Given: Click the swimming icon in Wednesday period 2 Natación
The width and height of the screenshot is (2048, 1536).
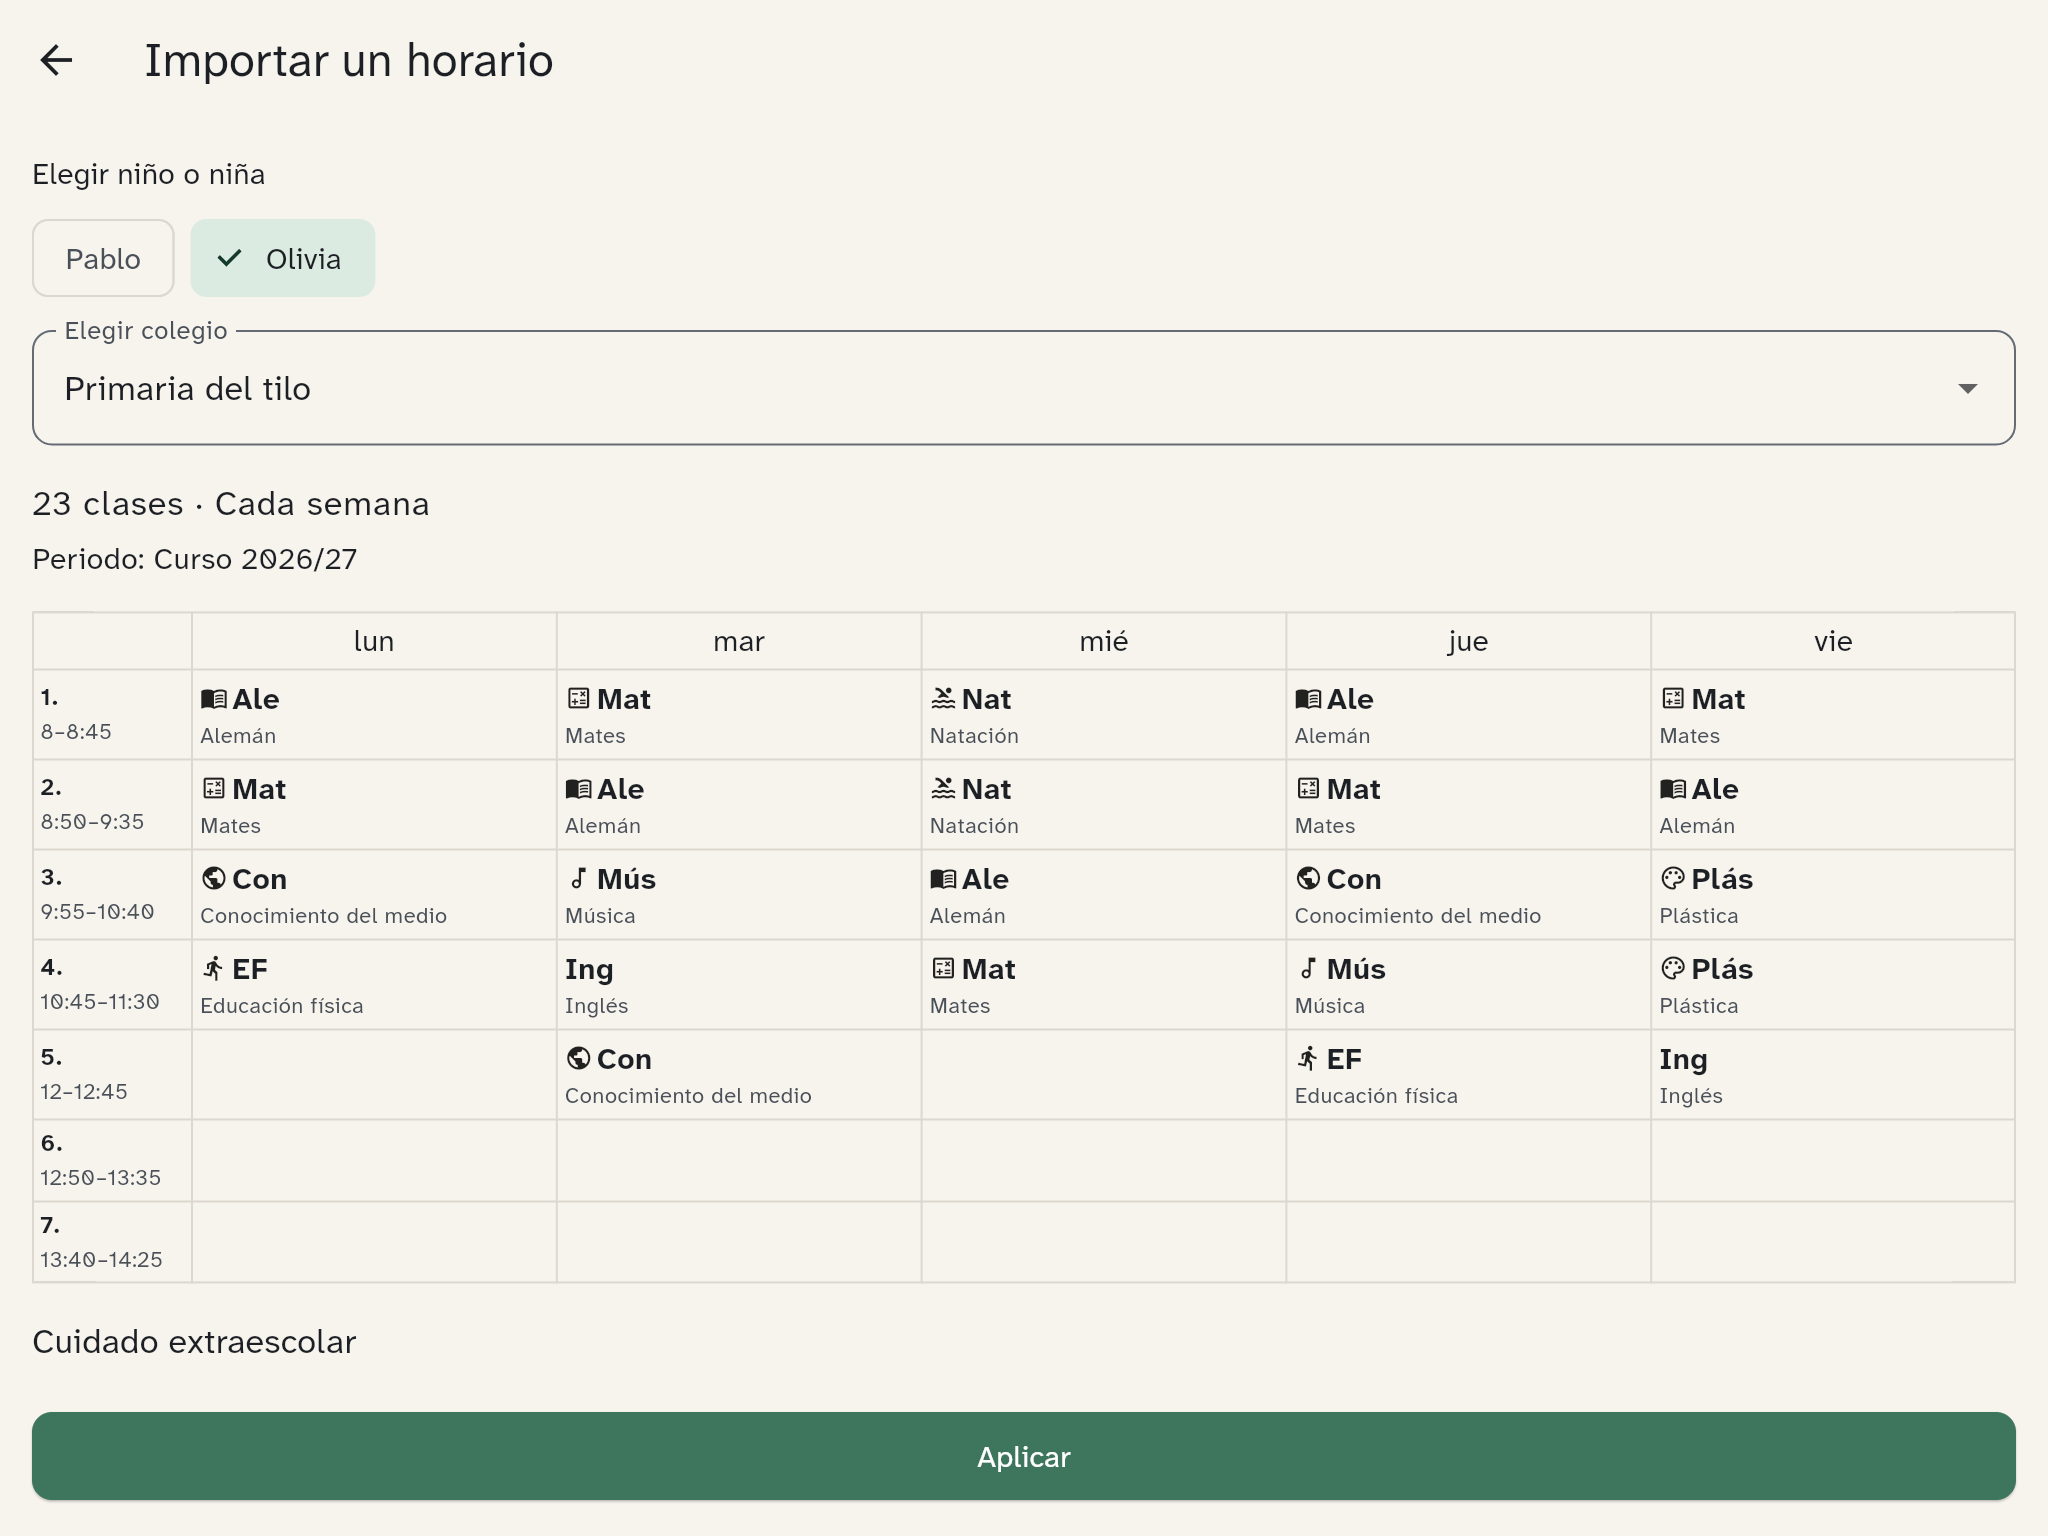Looking at the screenshot, I should pos(943,789).
